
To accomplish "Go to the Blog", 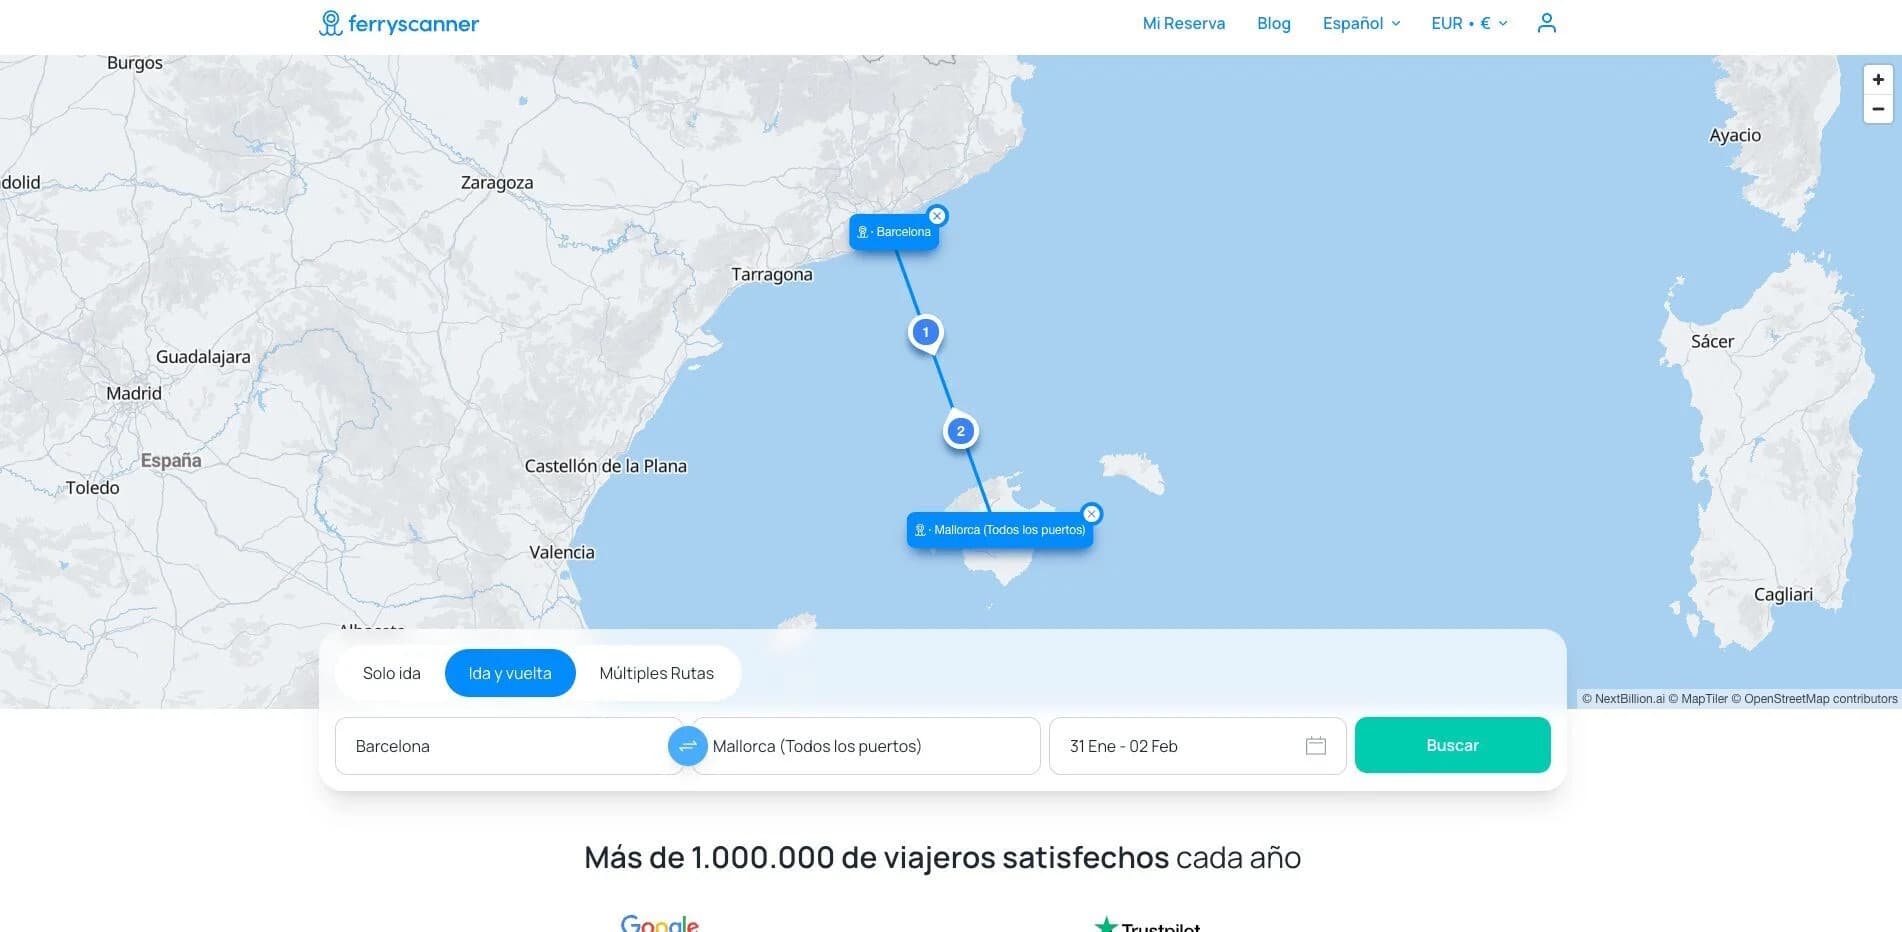I will (x=1273, y=23).
